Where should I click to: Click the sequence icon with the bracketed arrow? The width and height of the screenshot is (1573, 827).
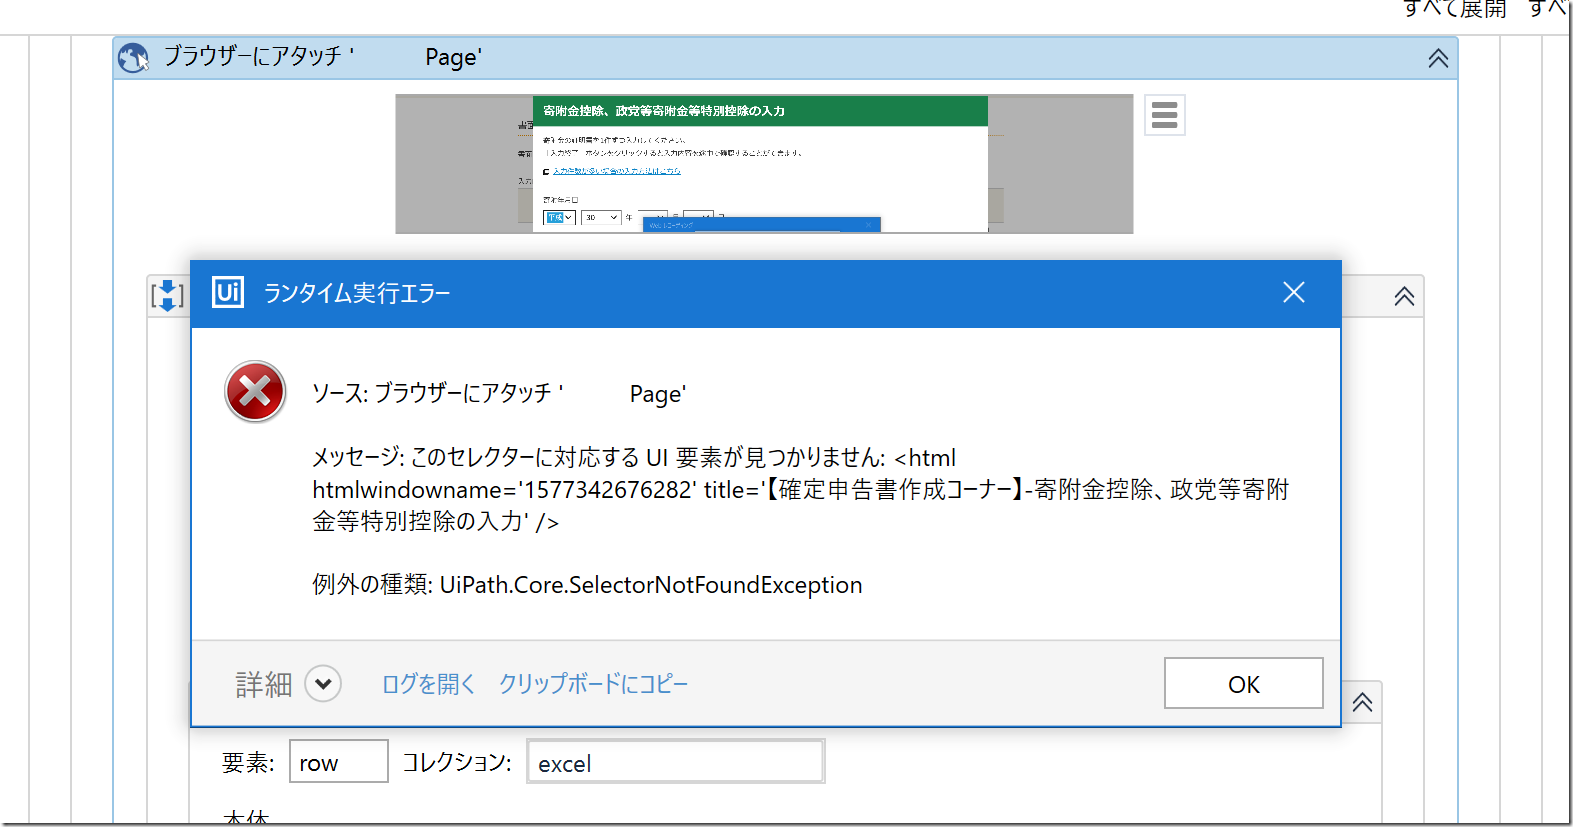[x=167, y=295]
